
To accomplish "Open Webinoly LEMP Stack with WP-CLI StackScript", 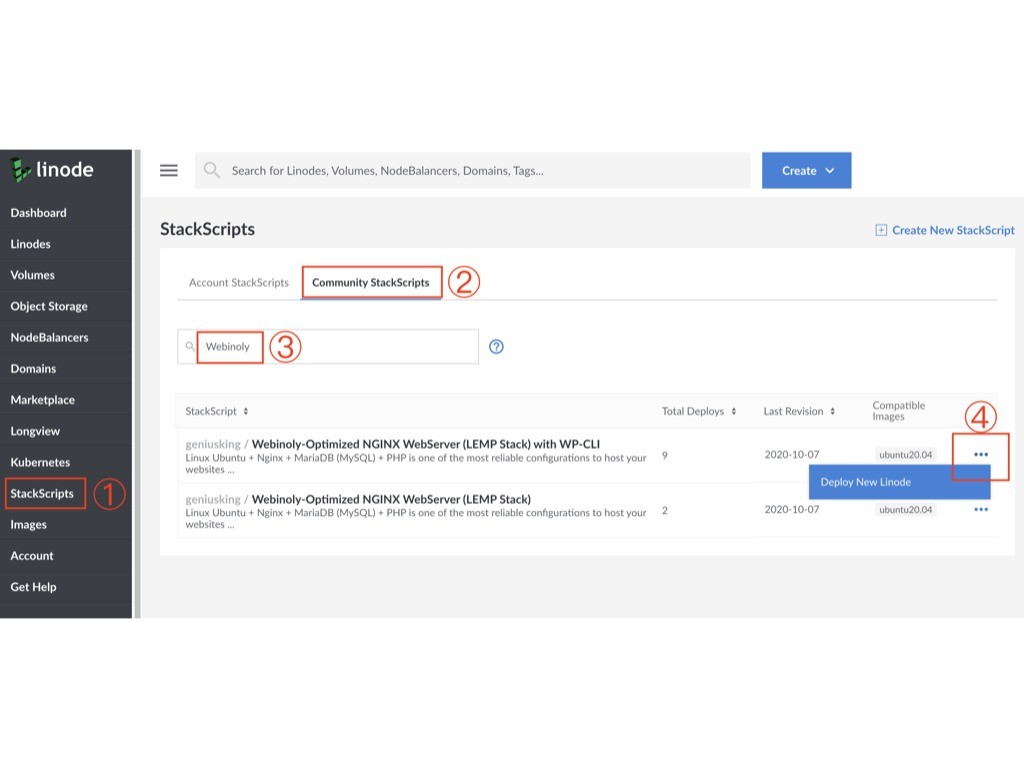I will (x=425, y=444).
